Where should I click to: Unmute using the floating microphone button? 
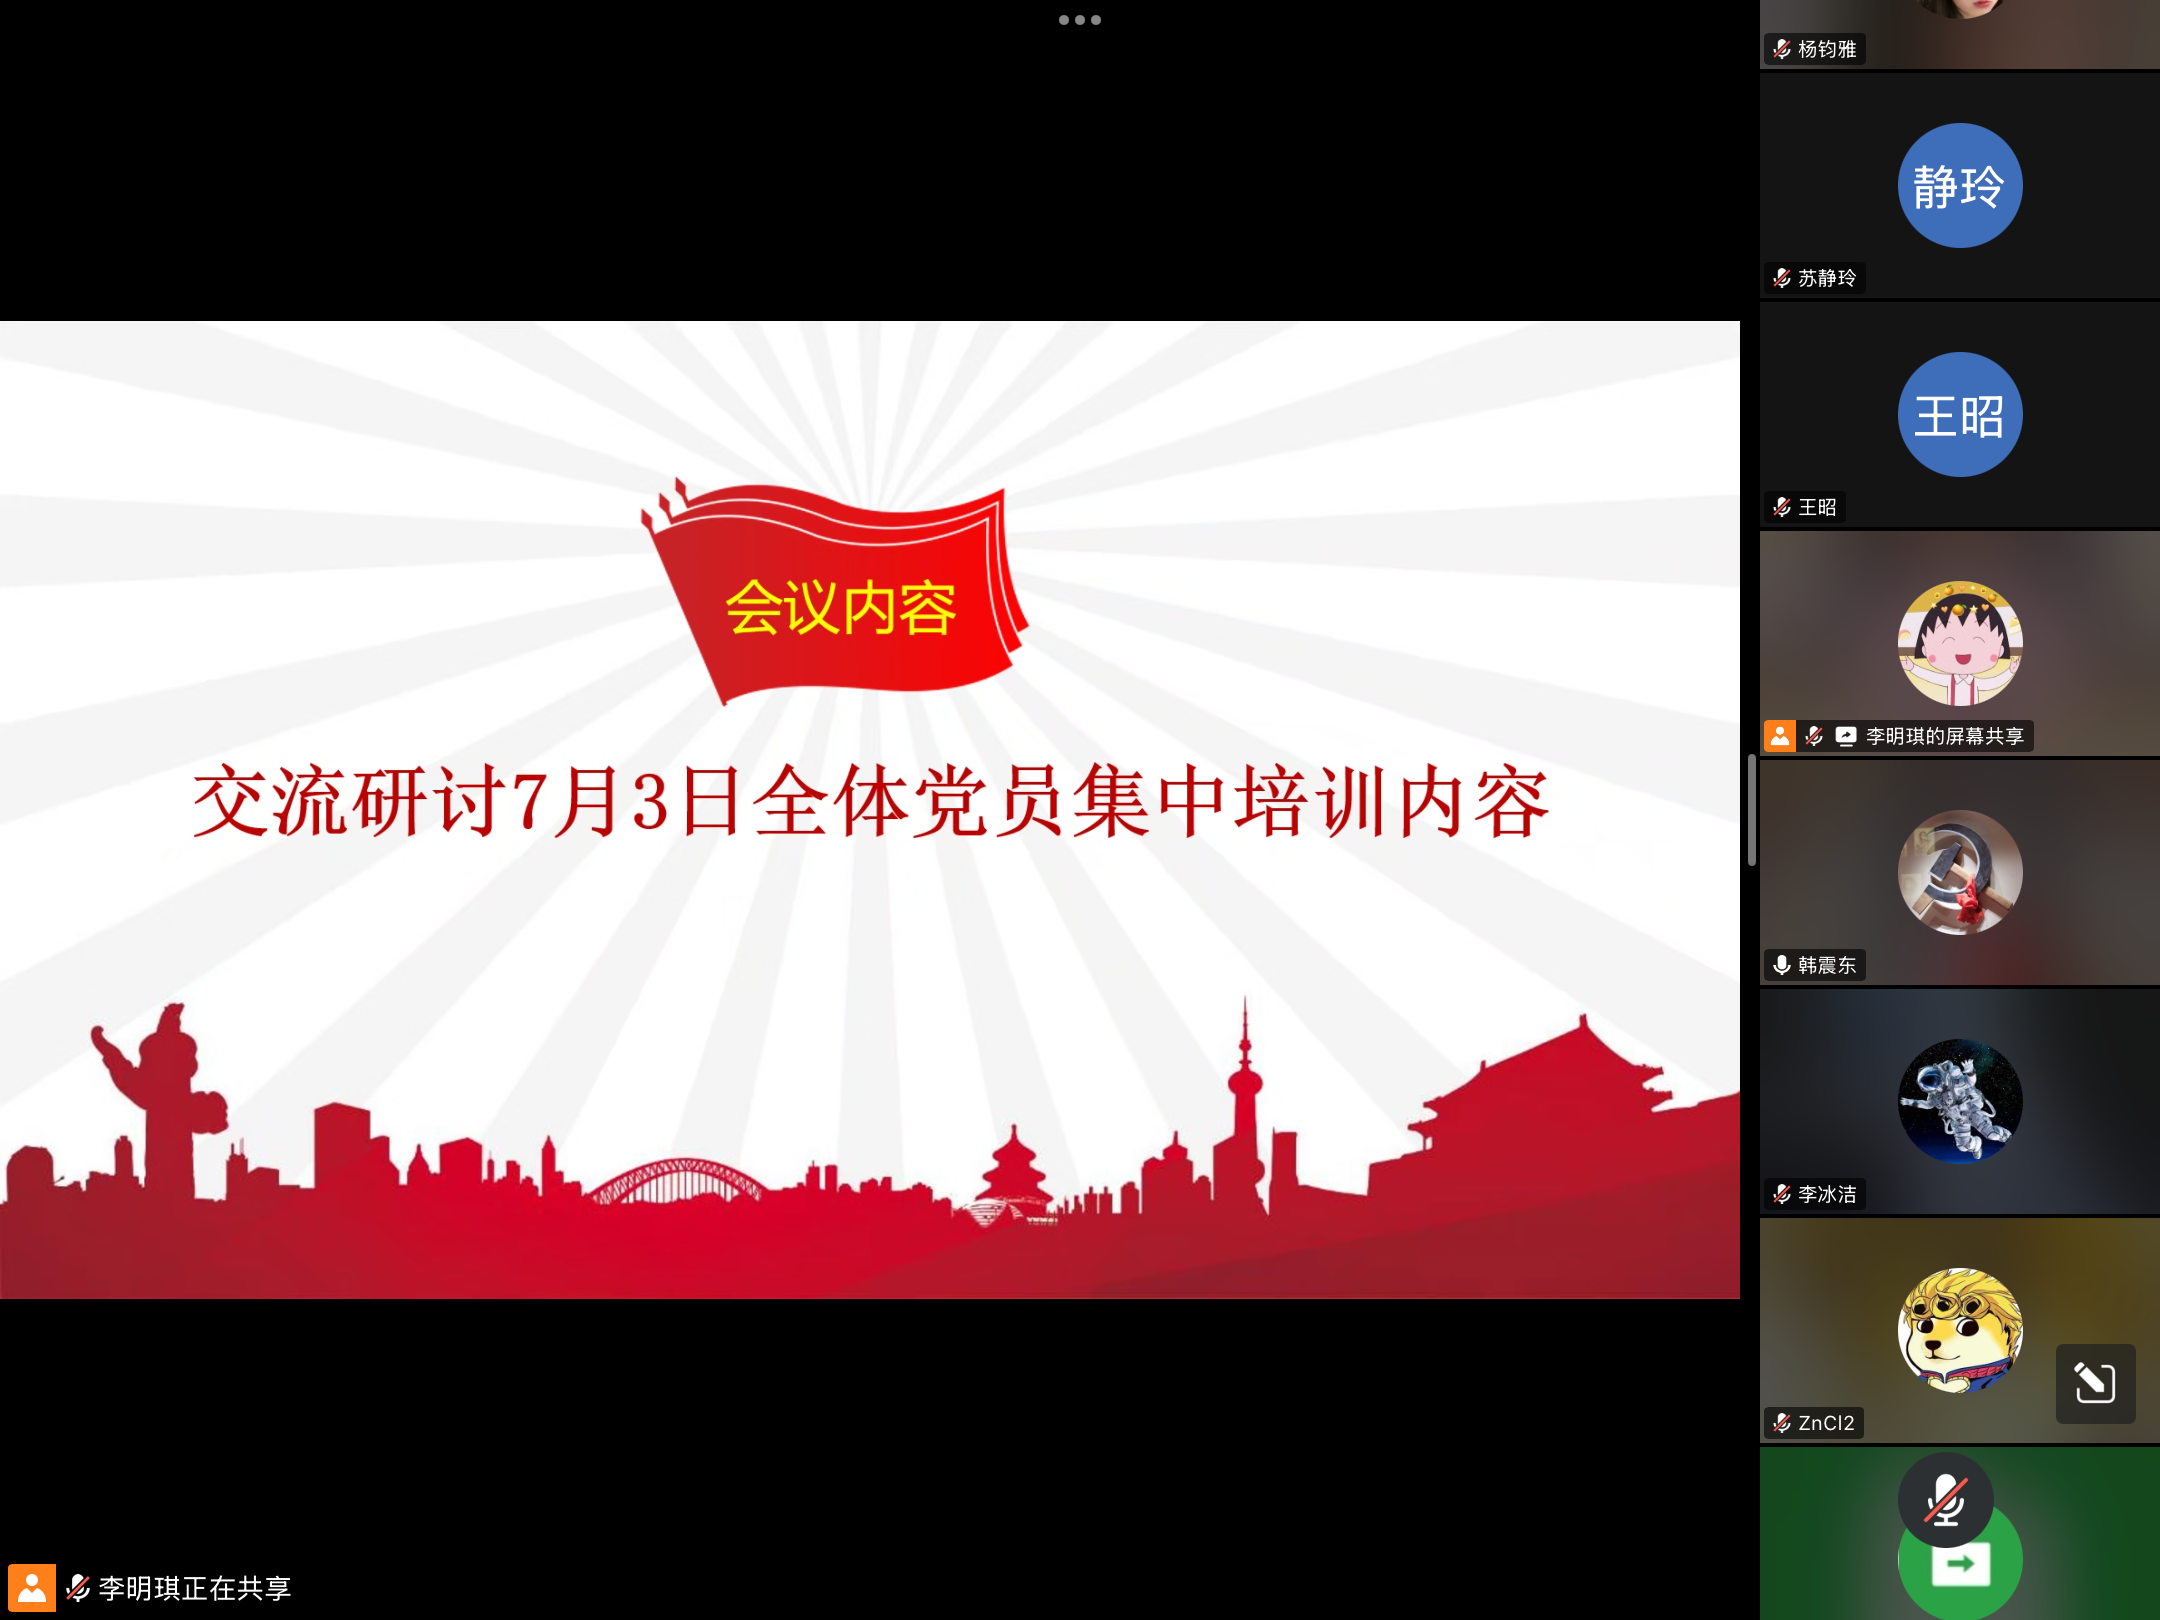tap(1945, 1500)
